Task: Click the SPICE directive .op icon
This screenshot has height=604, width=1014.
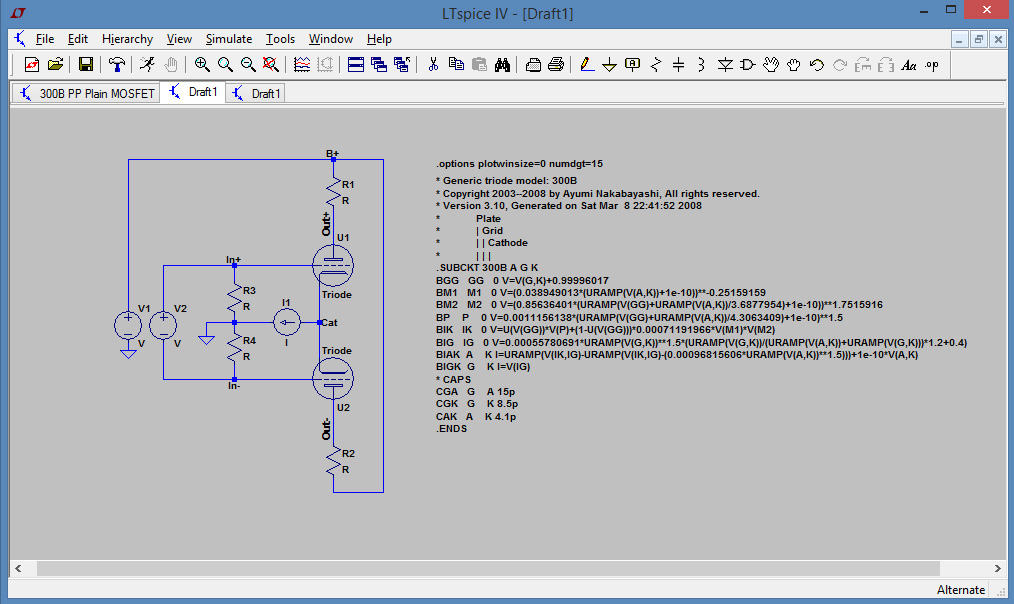Action: click(931, 65)
